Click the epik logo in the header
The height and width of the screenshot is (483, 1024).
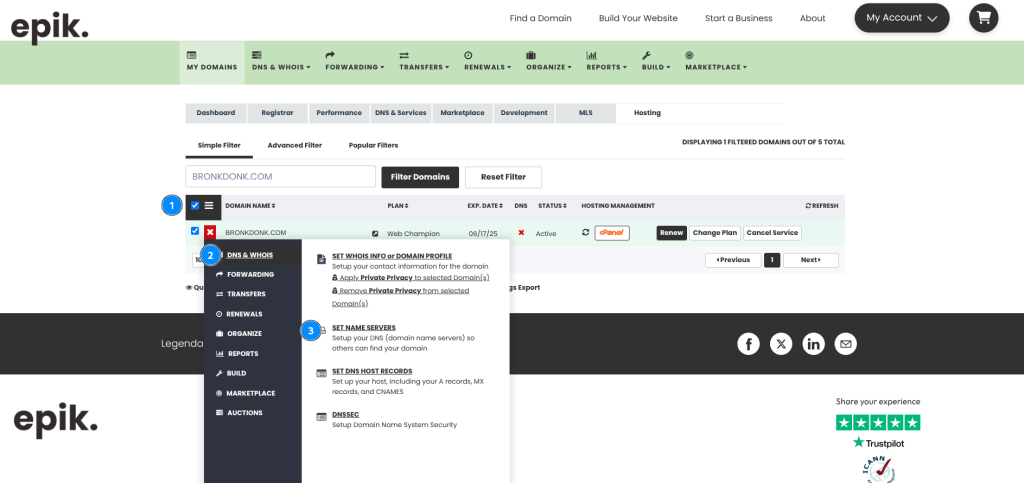coord(50,28)
